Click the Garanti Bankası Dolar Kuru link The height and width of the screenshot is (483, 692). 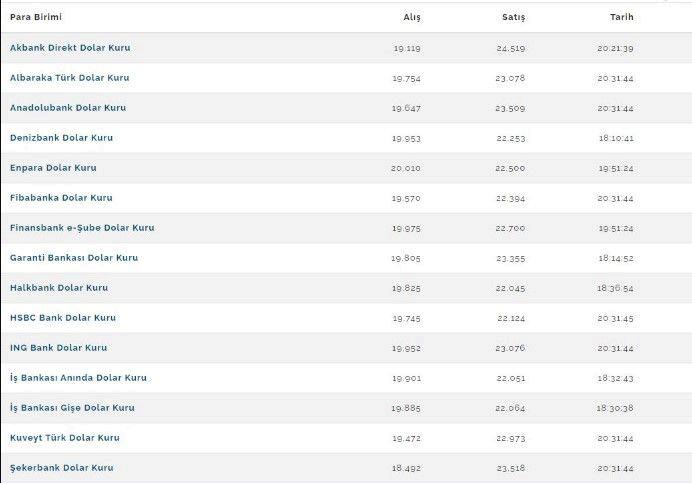(74, 258)
